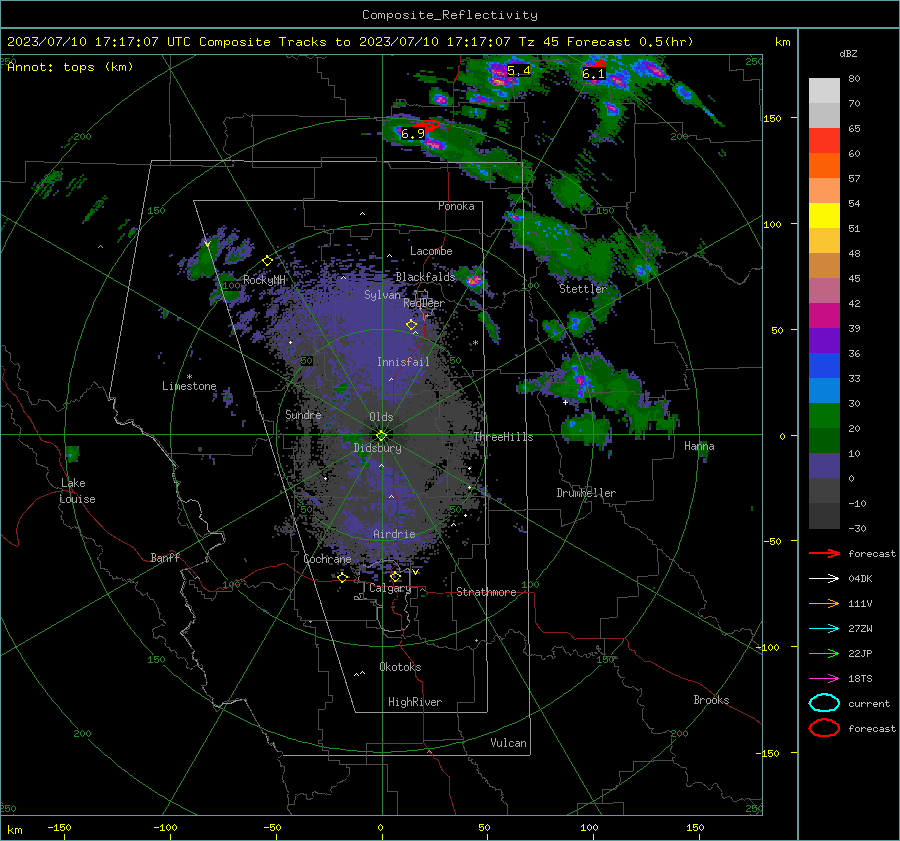This screenshot has width=900, height=841.
Task: Select the yellow diamond marker near Cochrane
Action: 343,577
